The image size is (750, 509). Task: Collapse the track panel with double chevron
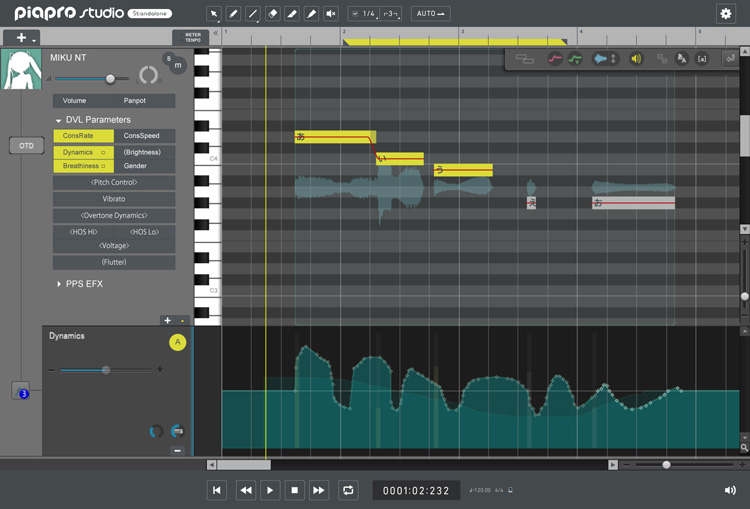[216, 33]
